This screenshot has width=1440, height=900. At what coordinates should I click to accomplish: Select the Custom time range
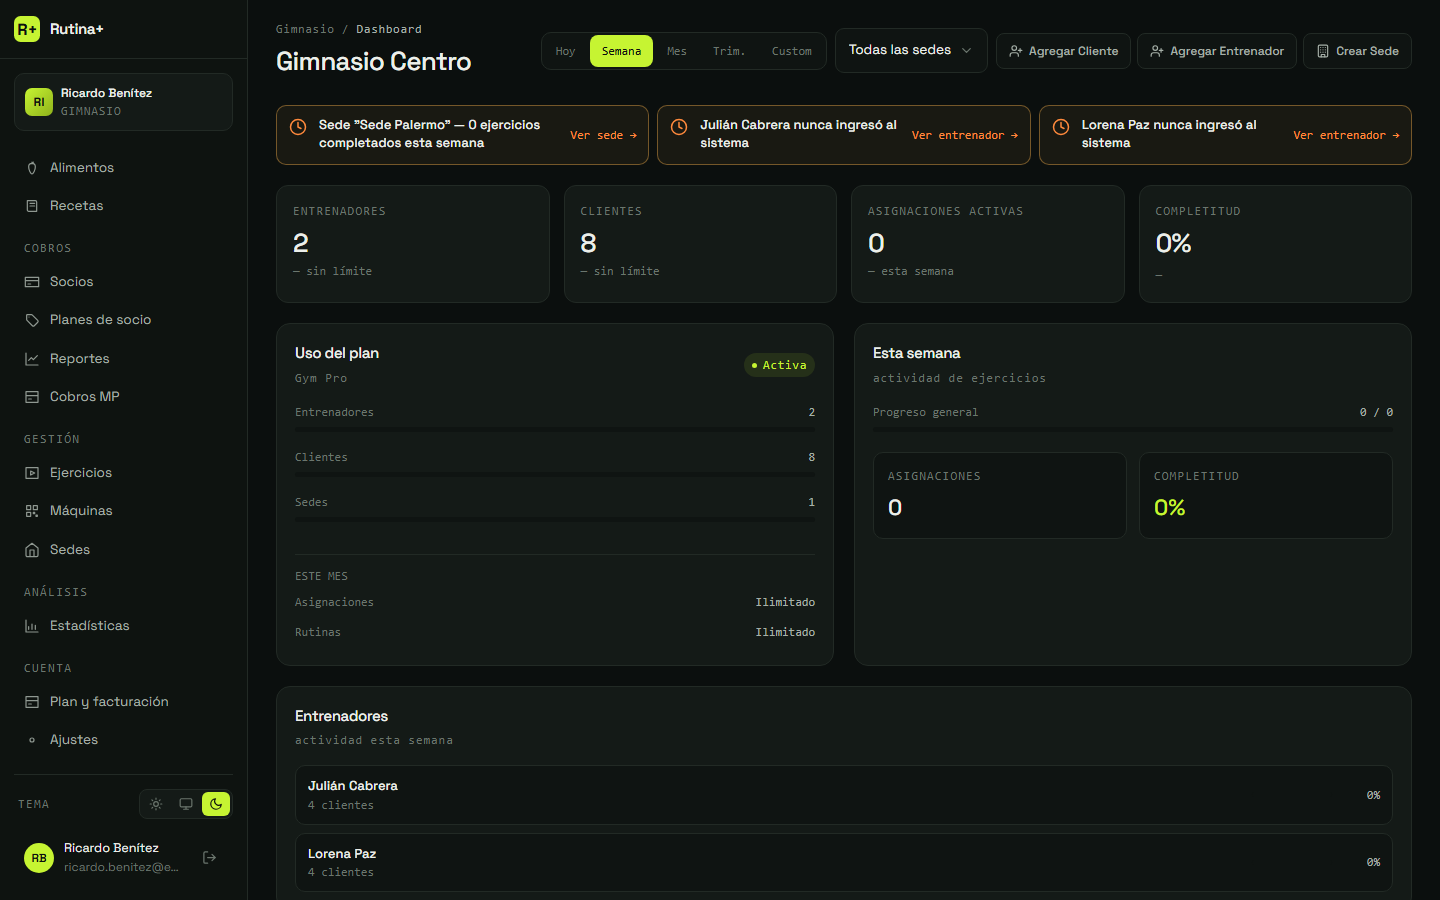coord(792,51)
